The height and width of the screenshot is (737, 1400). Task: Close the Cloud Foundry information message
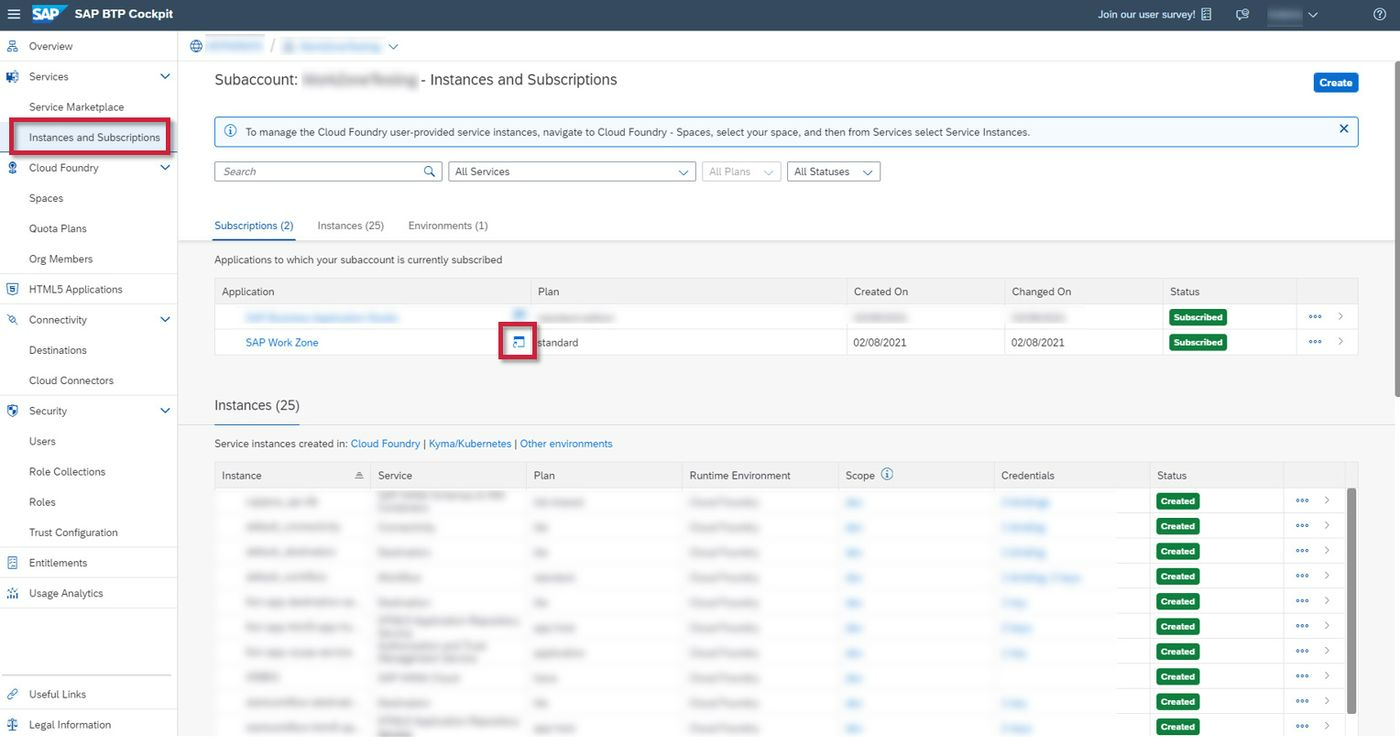pyautogui.click(x=1343, y=129)
